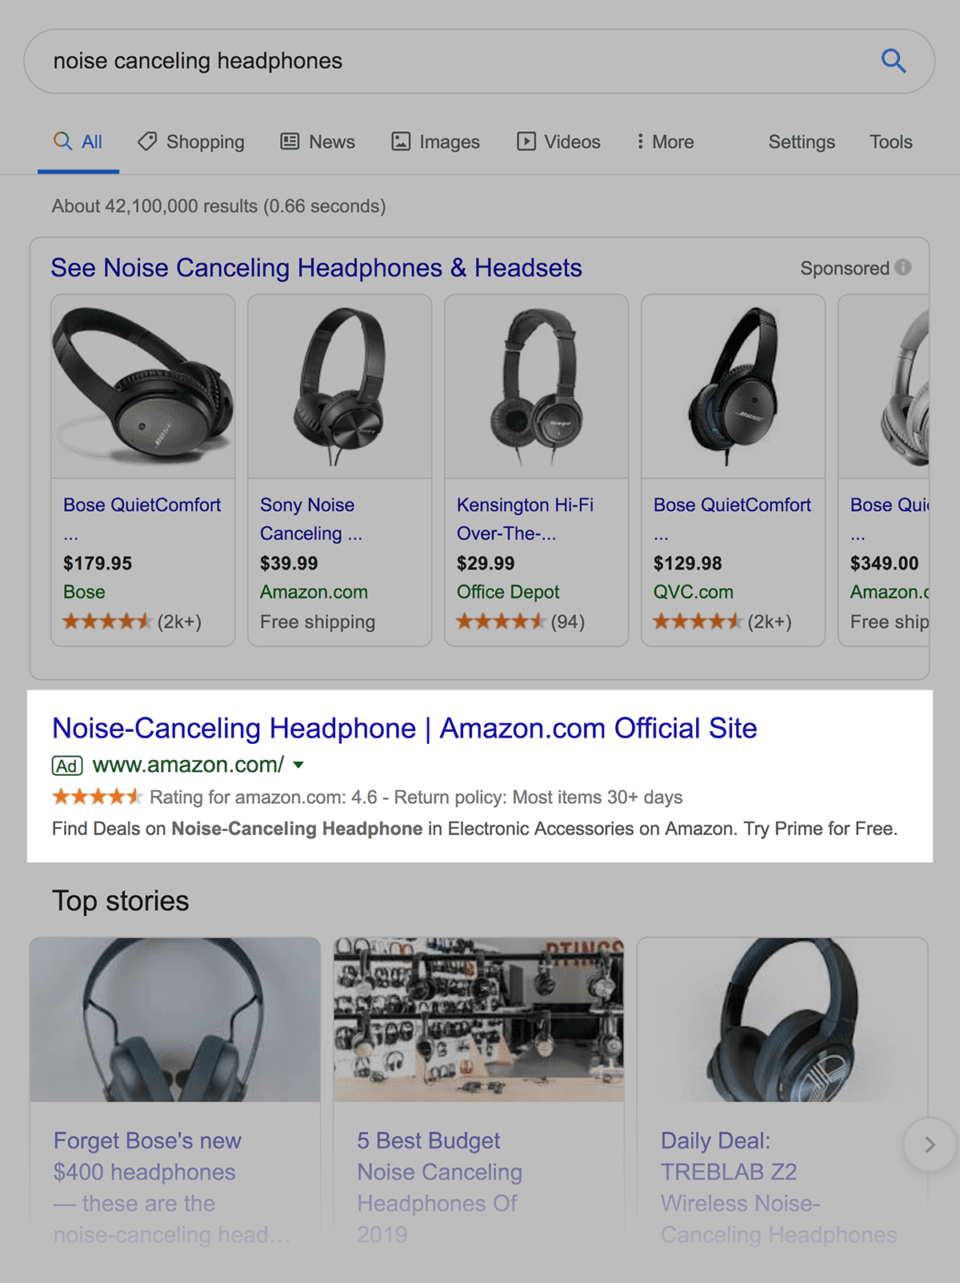
Task: Click the $39.99 price on the Sony card
Action: (289, 563)
